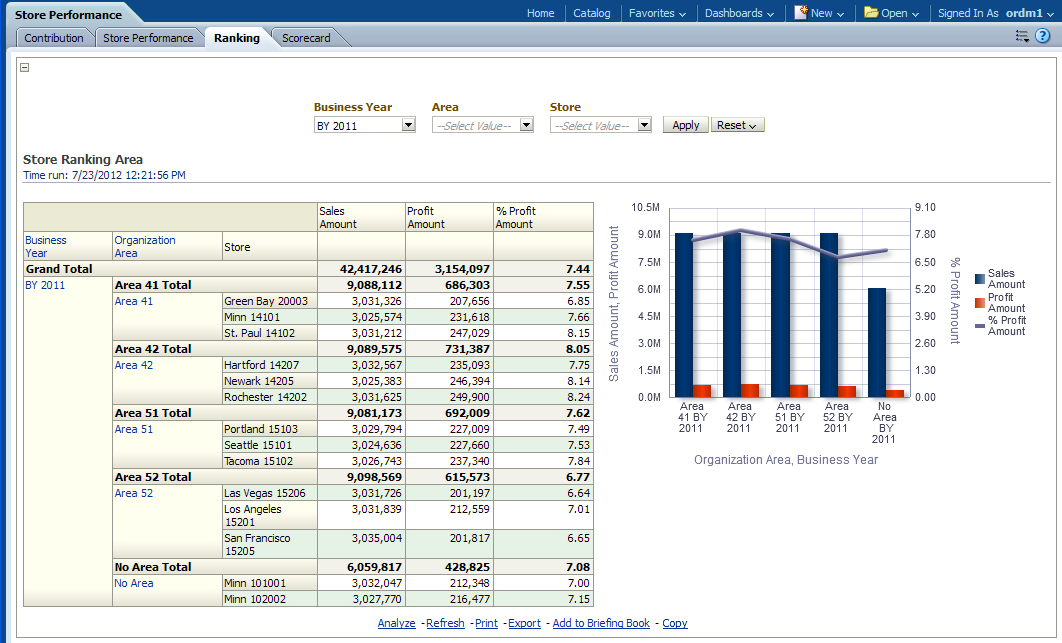
Task: Open the Business Year dropdown arrow
Action: (408, 125)
